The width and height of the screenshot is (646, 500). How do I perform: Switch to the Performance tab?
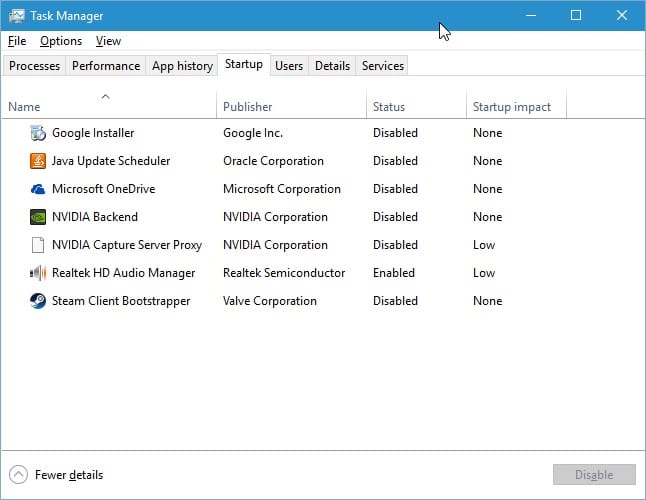(106, 66)
